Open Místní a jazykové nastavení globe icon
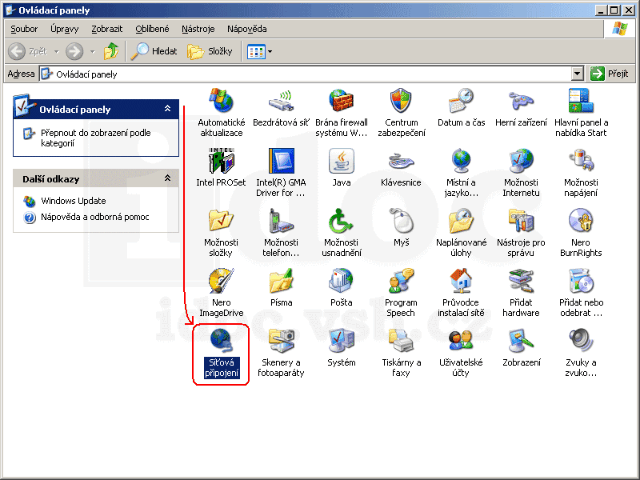The width and height of the screenshot is (640, 480). pyautogui.click(x=461, y=161)
